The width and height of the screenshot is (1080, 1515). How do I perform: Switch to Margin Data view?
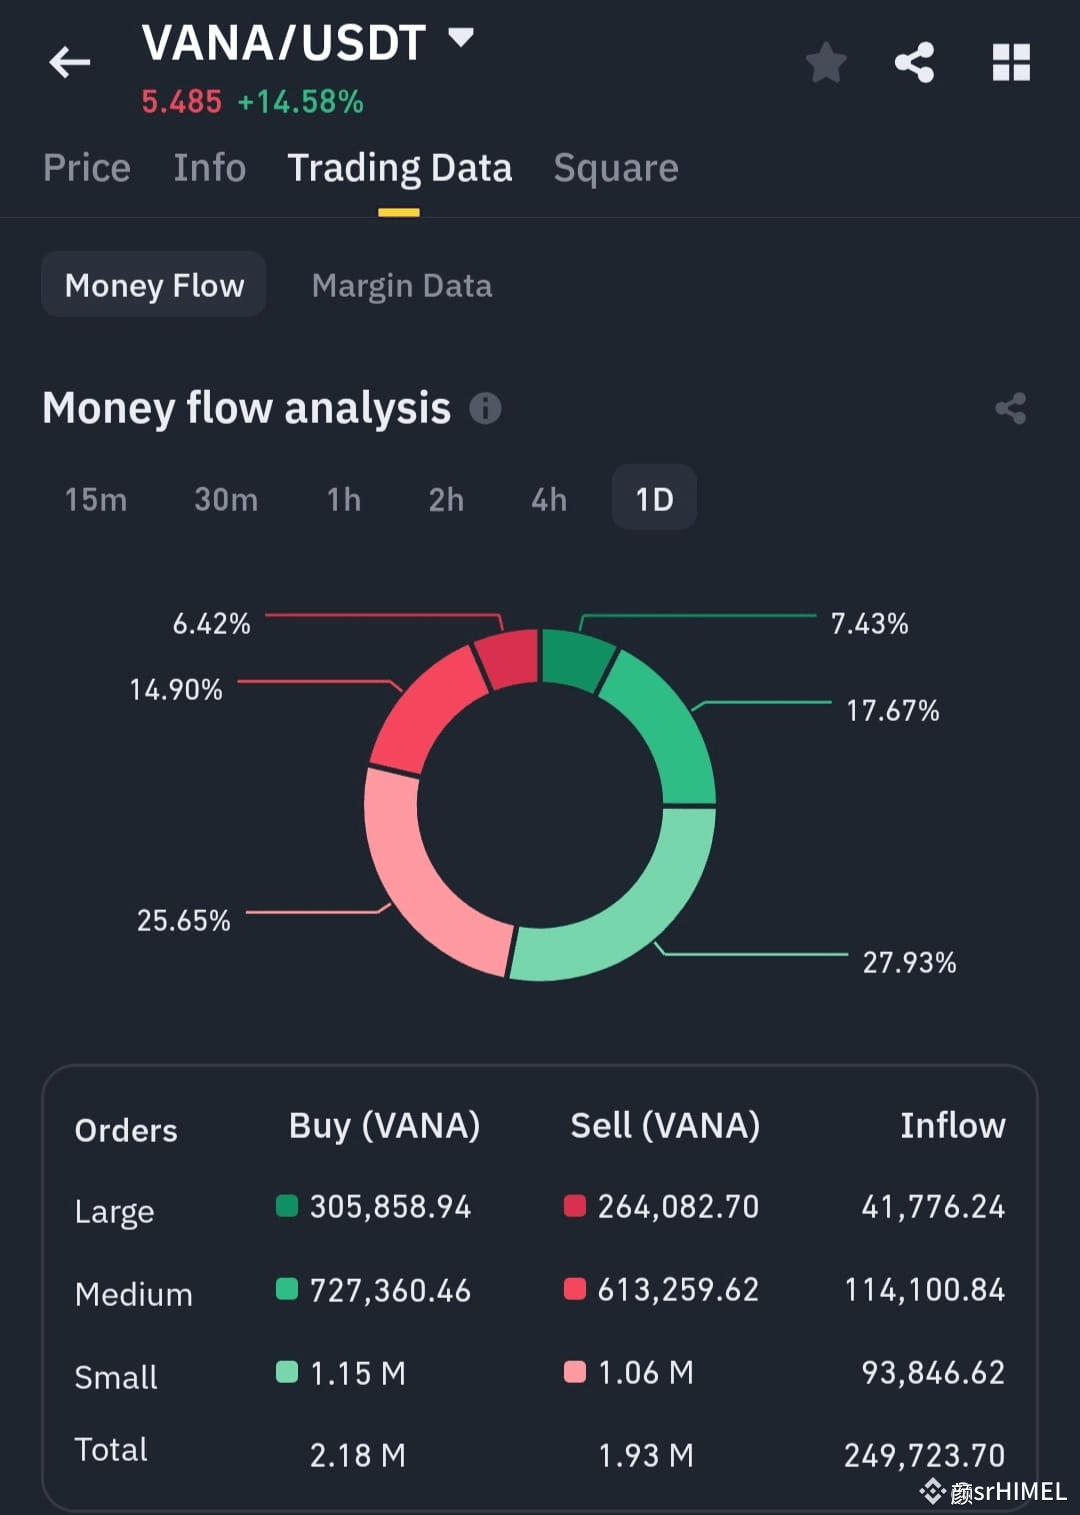point(402,285)
